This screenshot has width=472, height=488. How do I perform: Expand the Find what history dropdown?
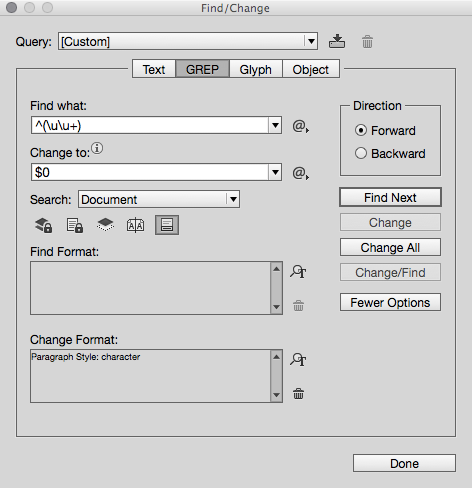point(275,125)
